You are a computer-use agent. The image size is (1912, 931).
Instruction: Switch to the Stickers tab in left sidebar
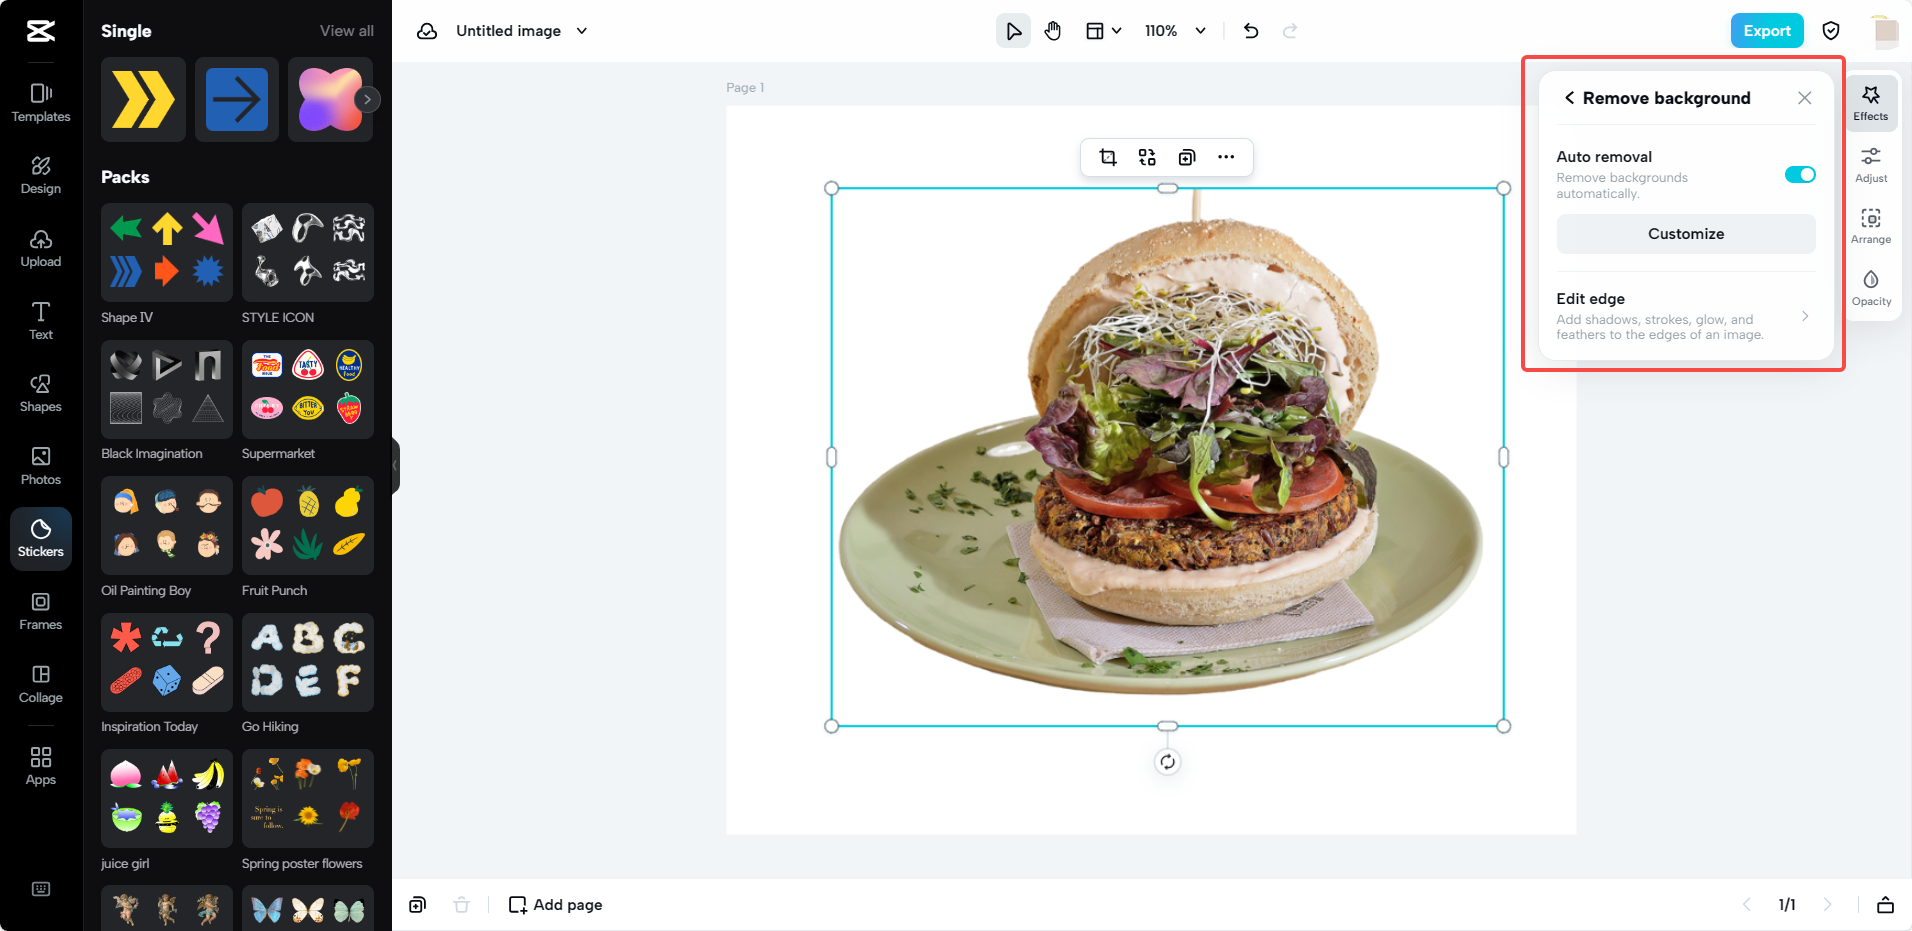pyautogui.click(x=40, y=538)
